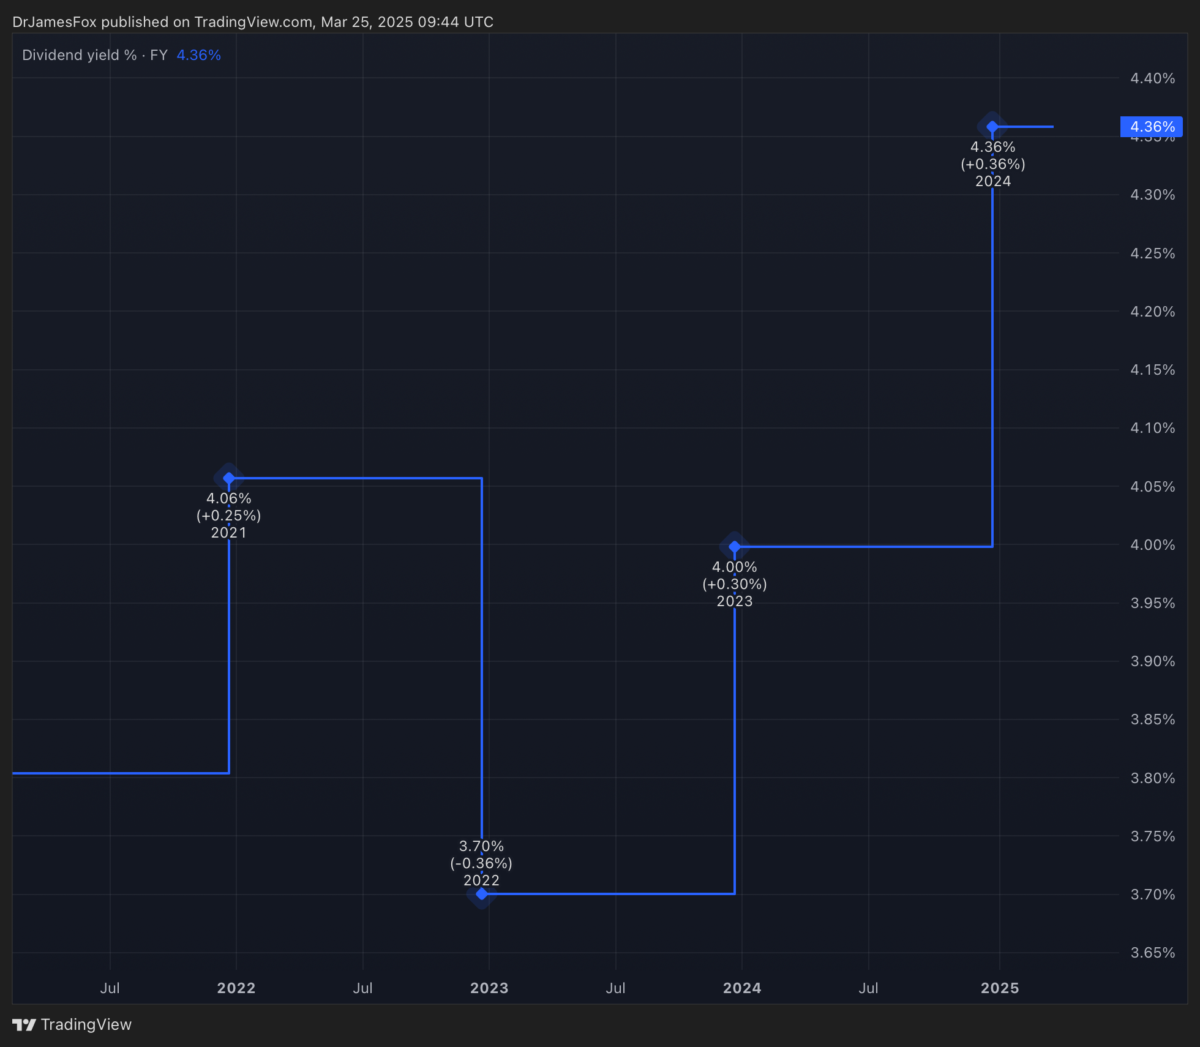Select the 4.06% (+0.25%) 2021 annotation
Screen dimensions: 1200x1047
click(x=229, y=515)
